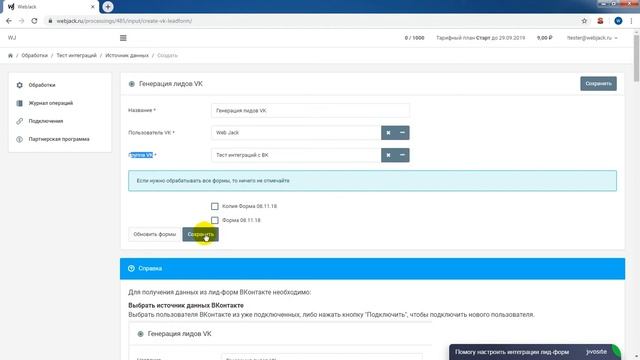
Task: Open the red browser extension icon
Action: 600,21
